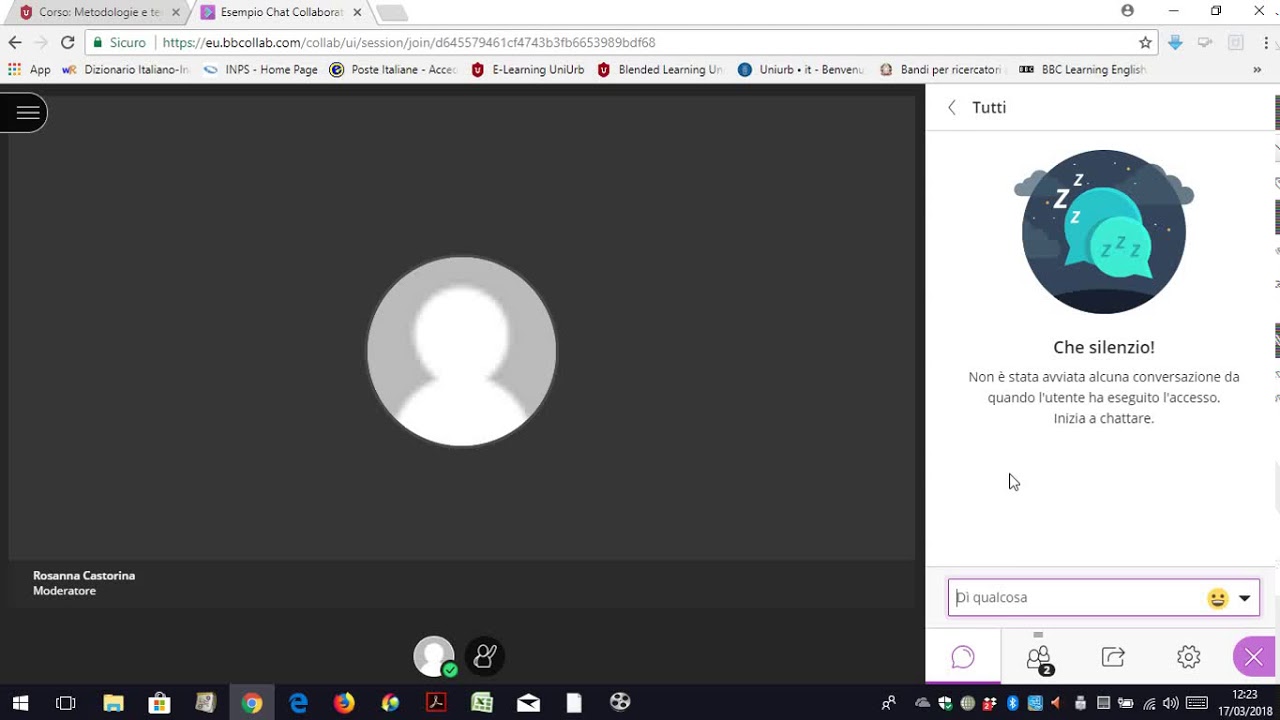The width and height of the screenshot is (1280, 720).
Task: Click the blue download extension icon
Action: pyautogui.click(x=1175, y=42)
